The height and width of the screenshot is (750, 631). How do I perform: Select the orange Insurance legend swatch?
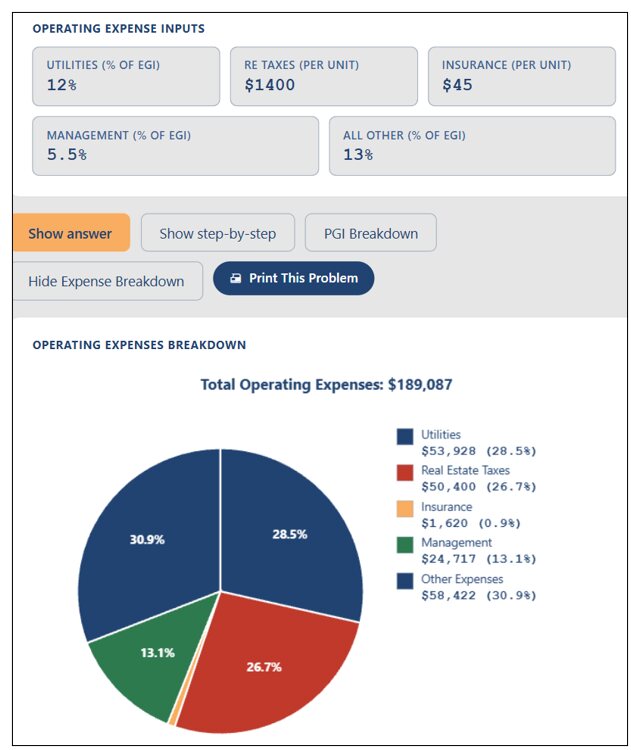(x=405, y=508)
